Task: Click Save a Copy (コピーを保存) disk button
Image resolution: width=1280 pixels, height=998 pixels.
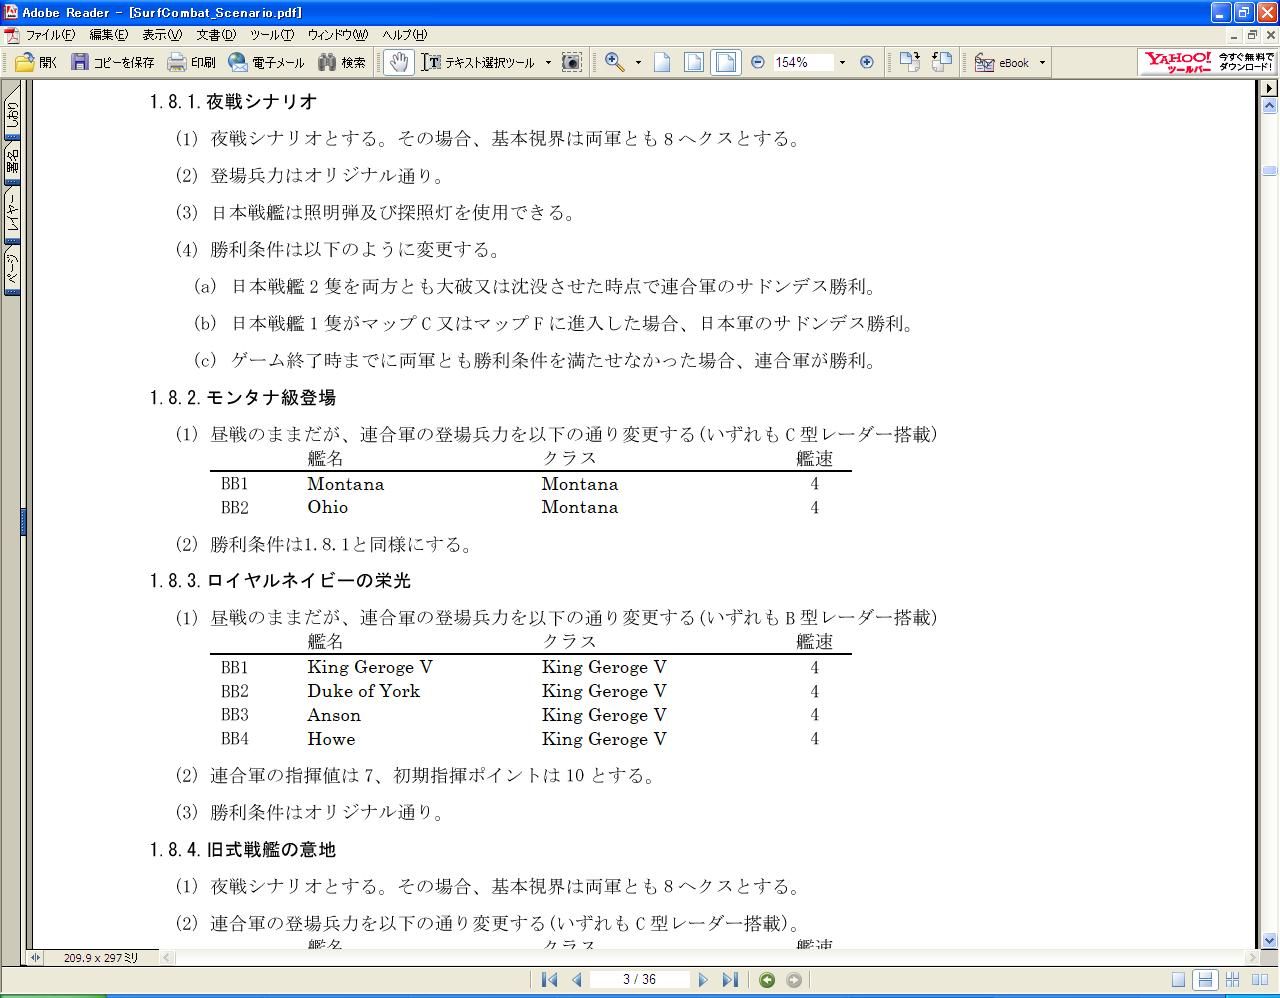Action: pyautogui.click(x=112, y=62)
